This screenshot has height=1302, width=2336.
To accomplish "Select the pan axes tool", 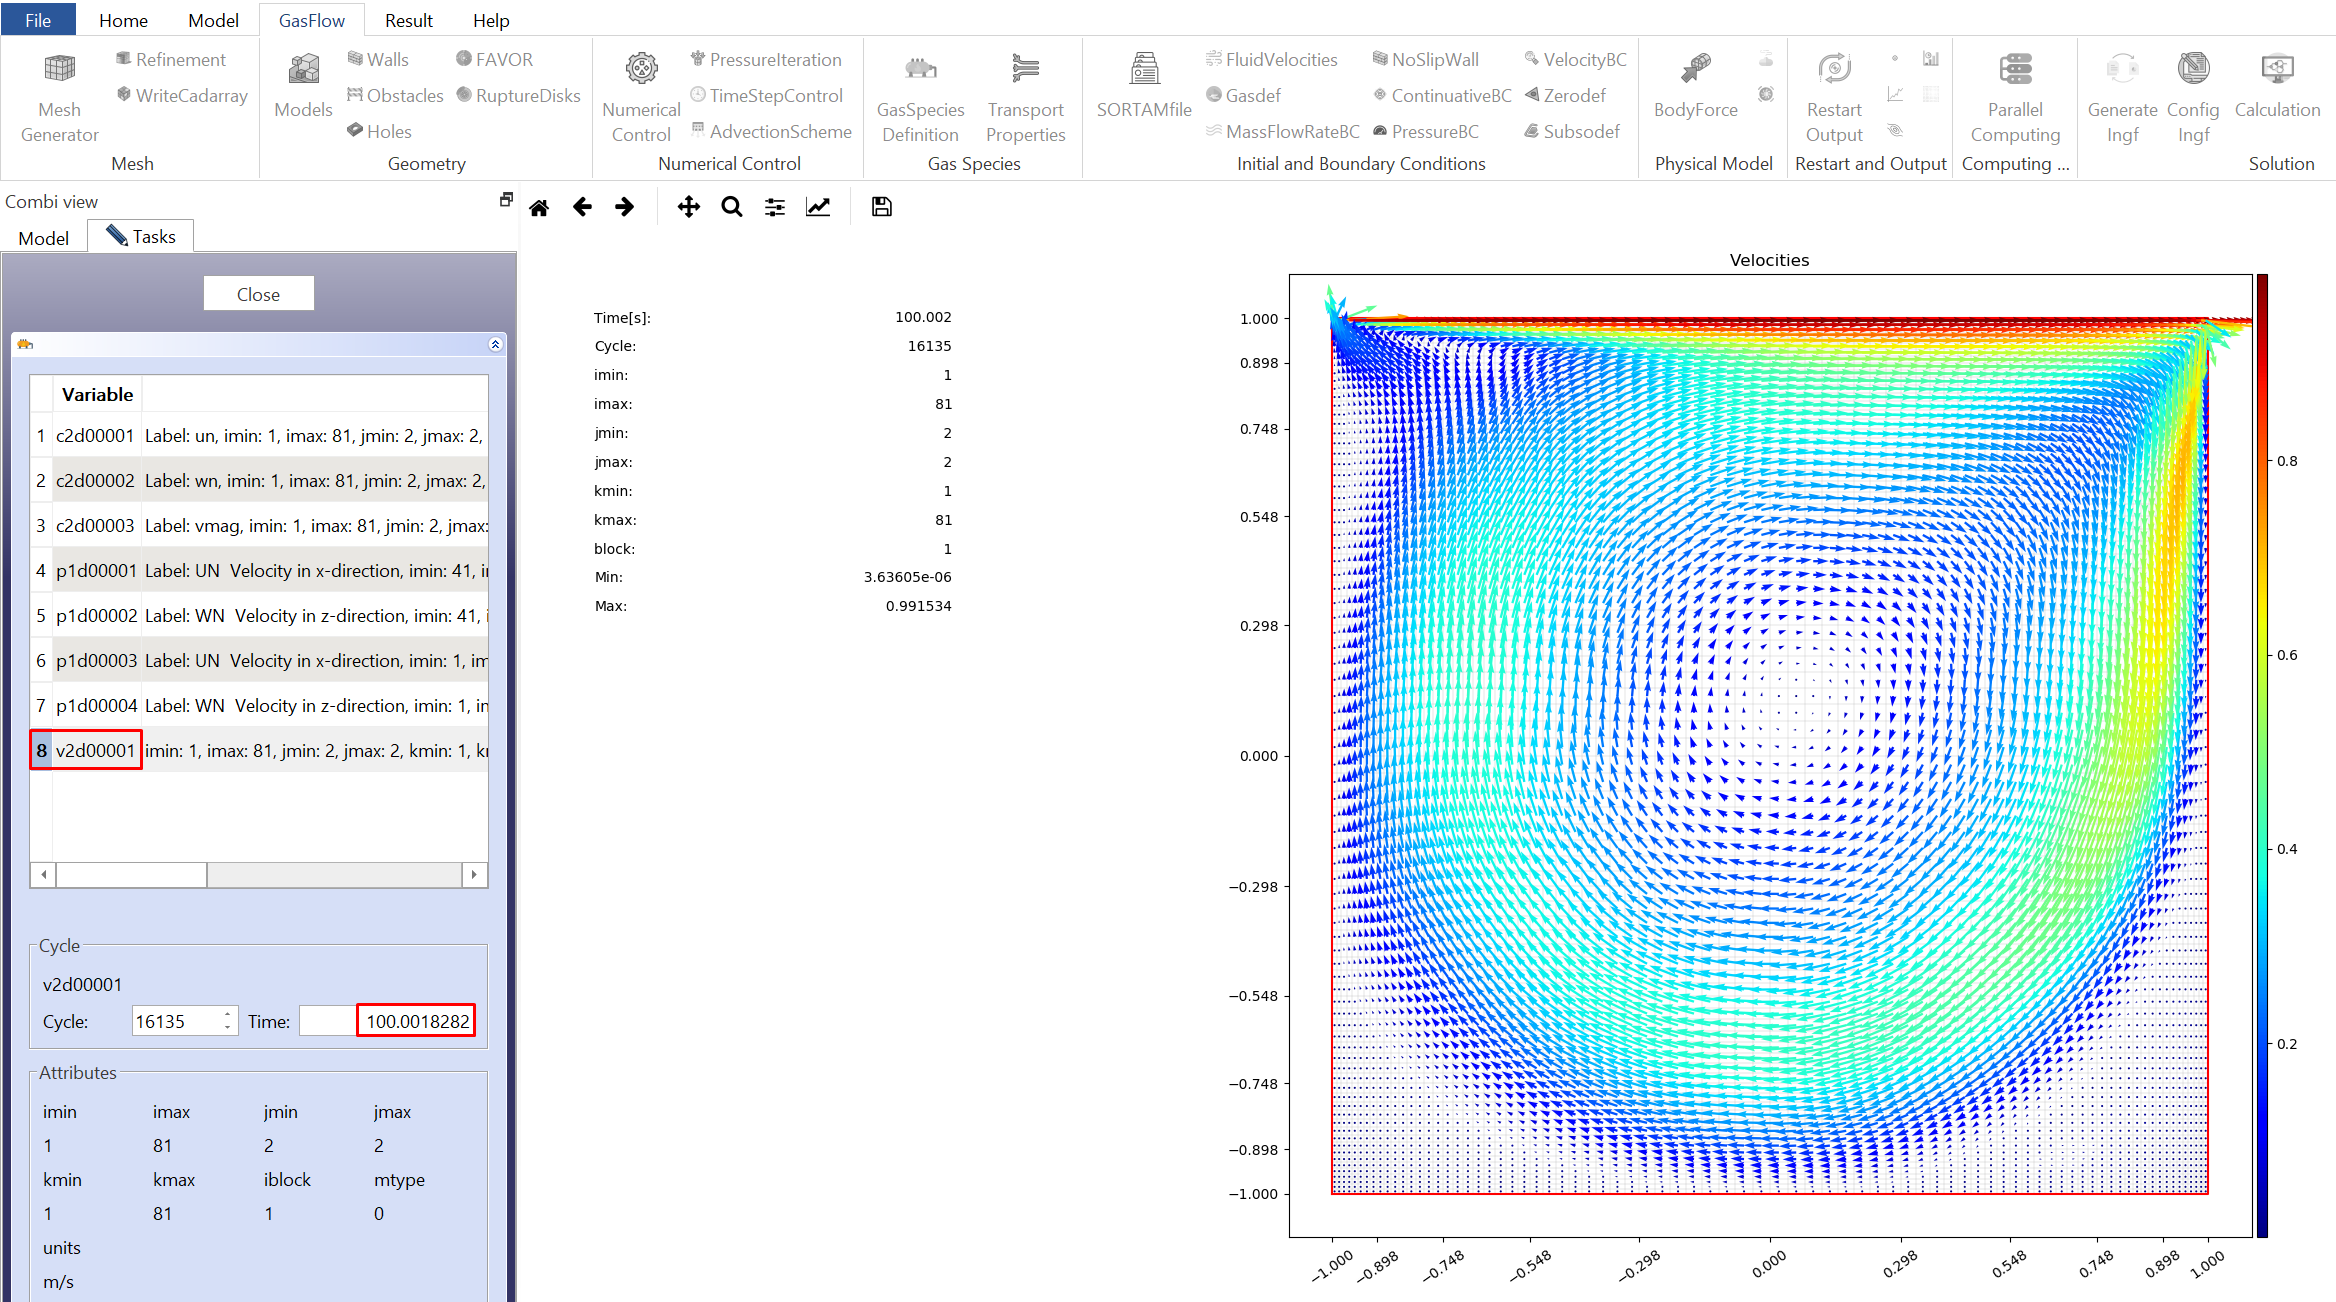I will click(x=688, y=207).
